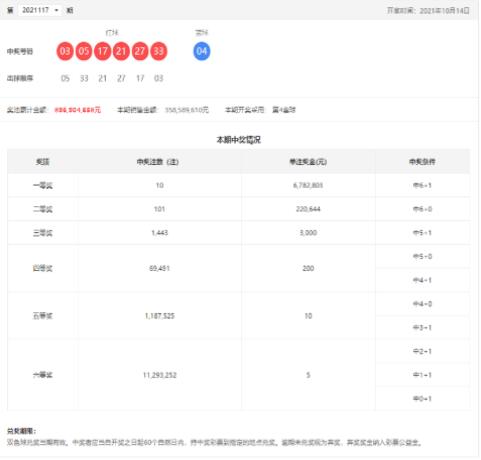The height and width of the screenshot is (460, 481).
Task: Click 27 in the ball draw order row
Action: tap(121, 79)
